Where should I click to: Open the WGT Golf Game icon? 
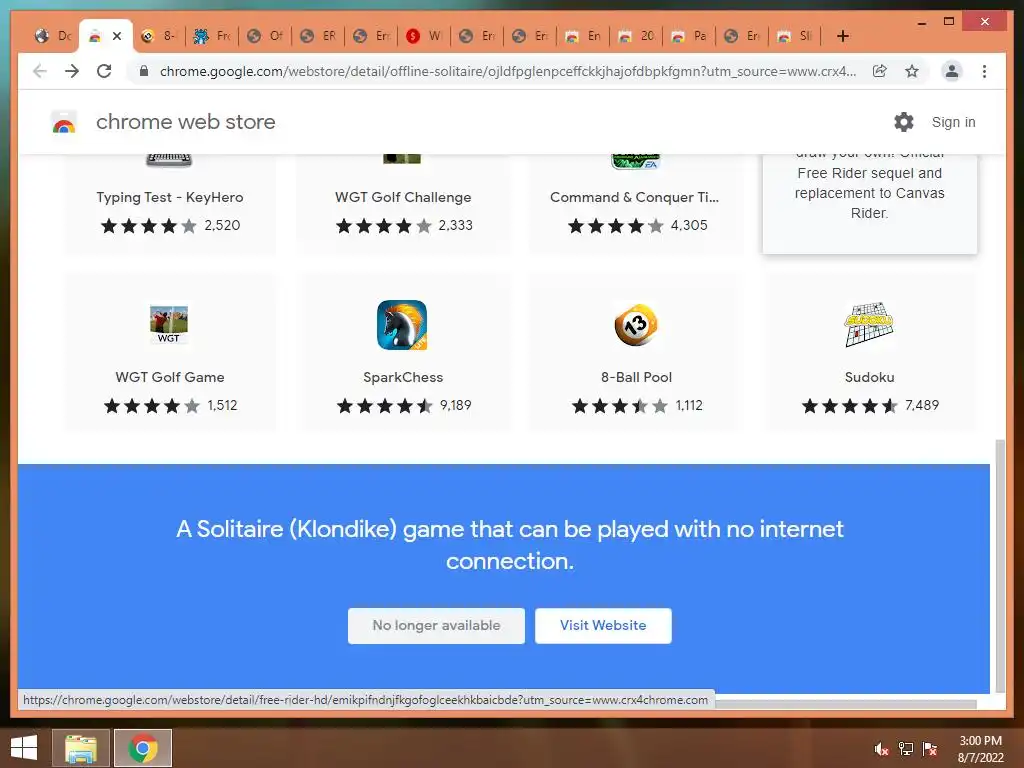point(168,325)
